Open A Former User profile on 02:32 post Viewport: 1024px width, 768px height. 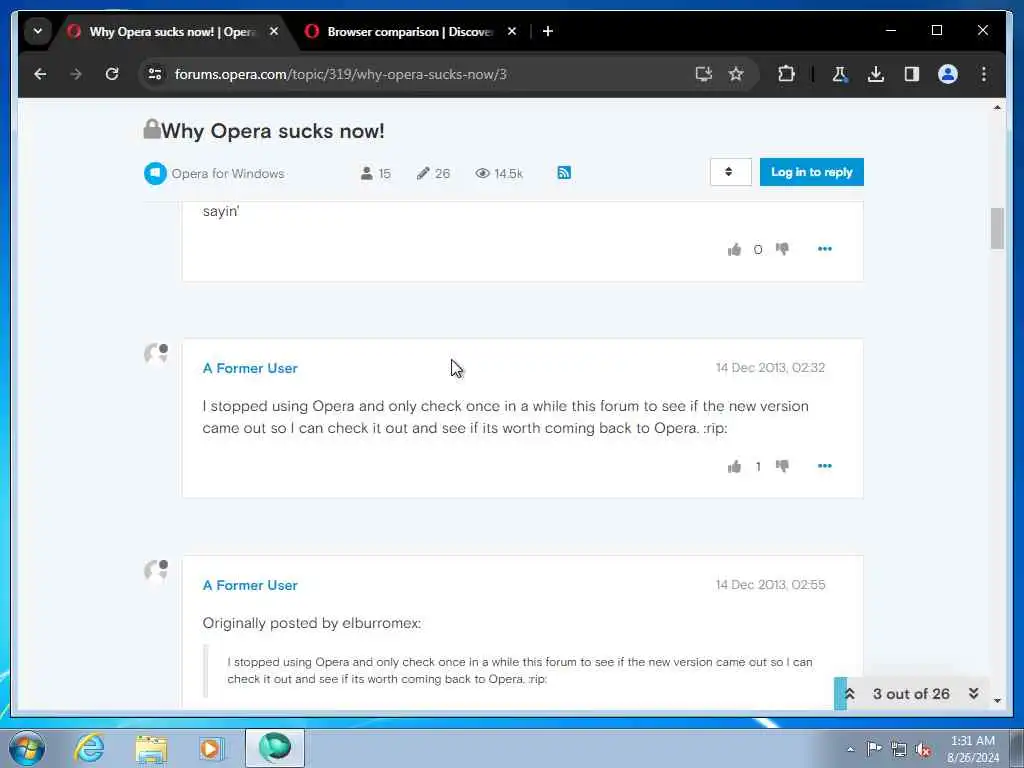(x=250, y=368)
